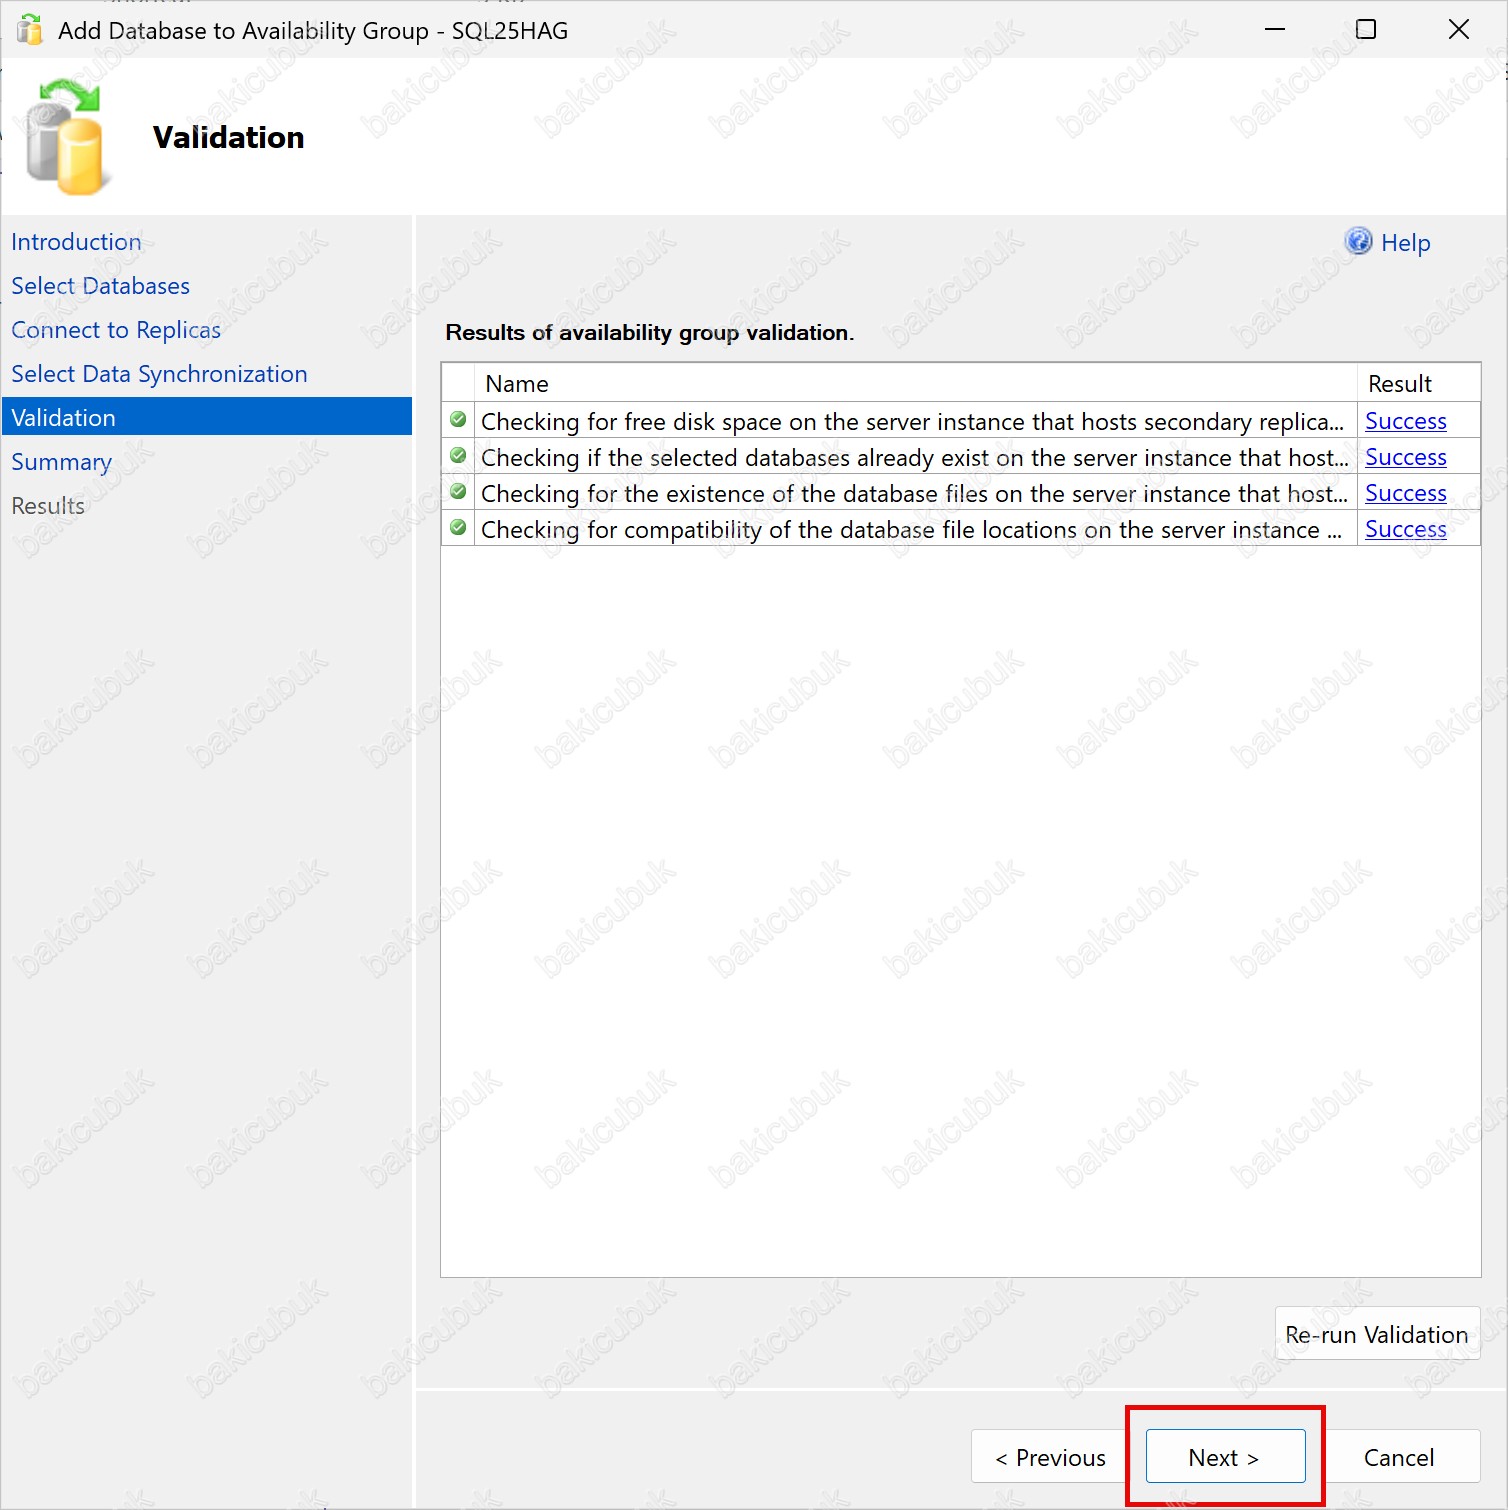Select the Validation step in sidebar
Viewport: 1508px width, 1510px height.
64,418
